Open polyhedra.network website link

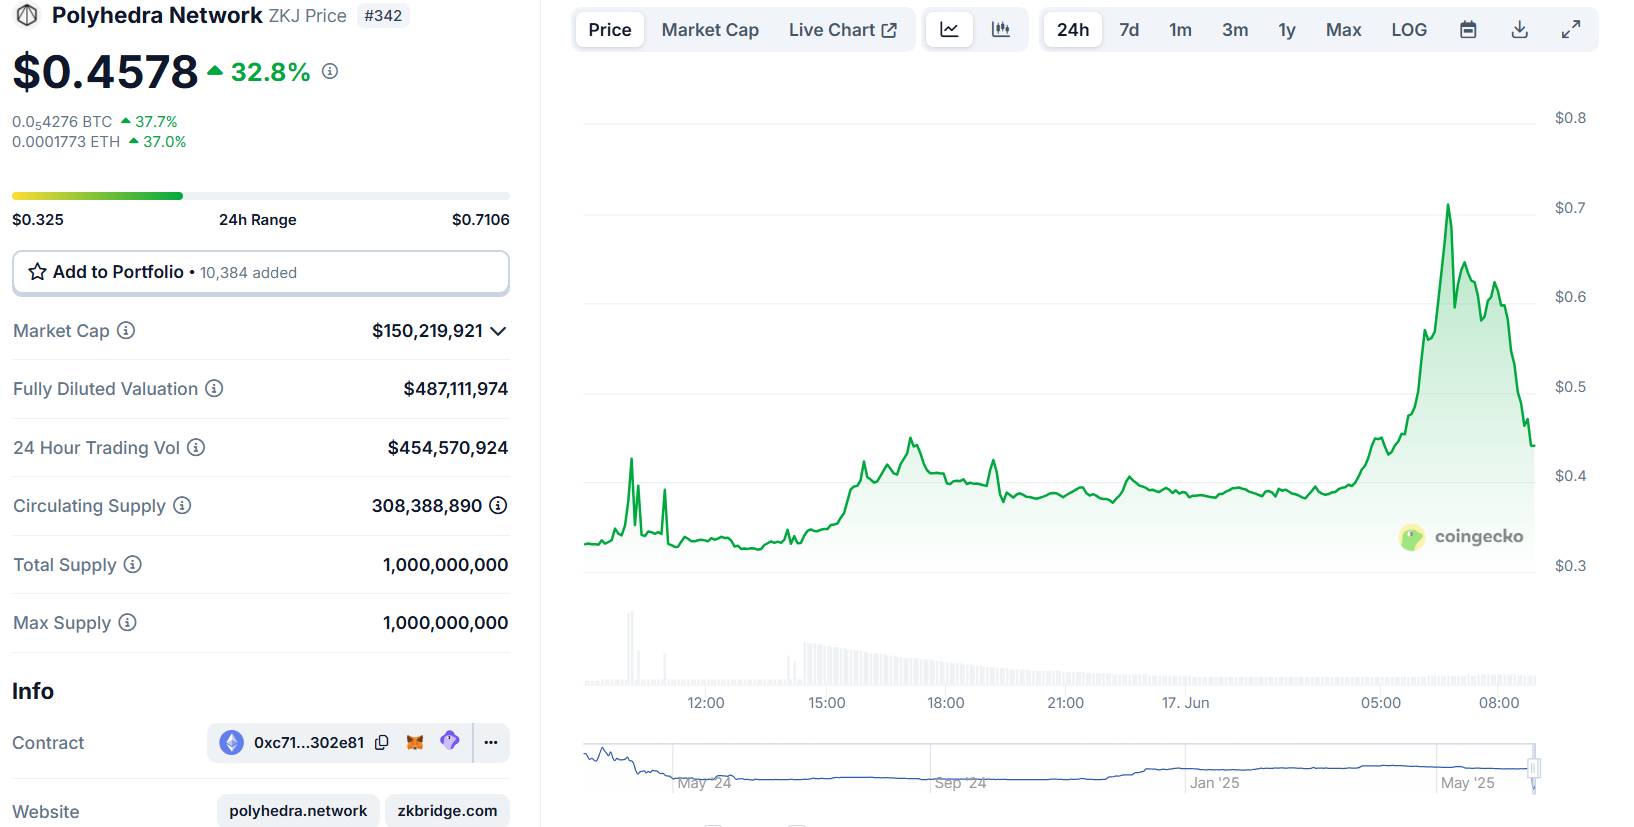[298, 811]
